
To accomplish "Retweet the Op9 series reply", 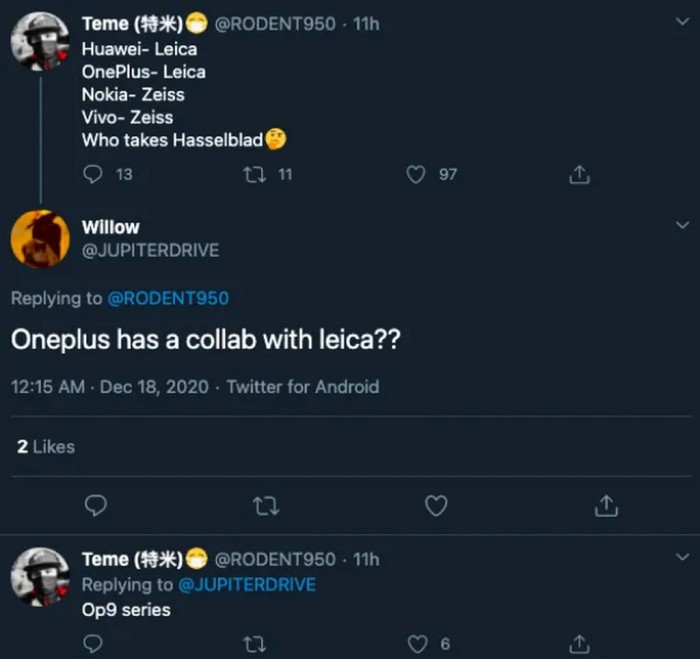I will [257, 644].
